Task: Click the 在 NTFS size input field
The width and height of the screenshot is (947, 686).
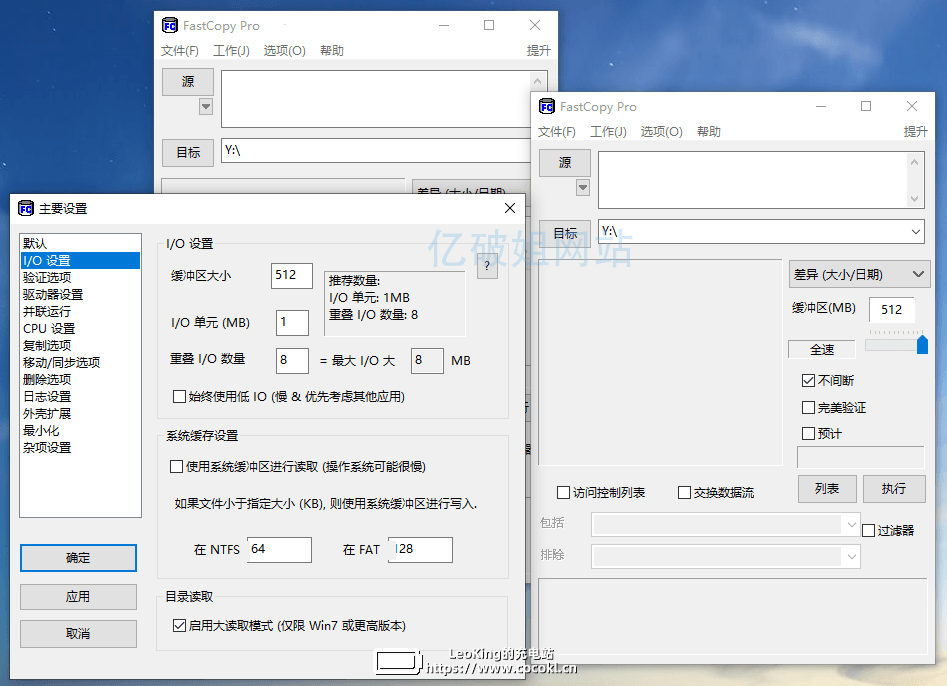Action: coord(279,550)
